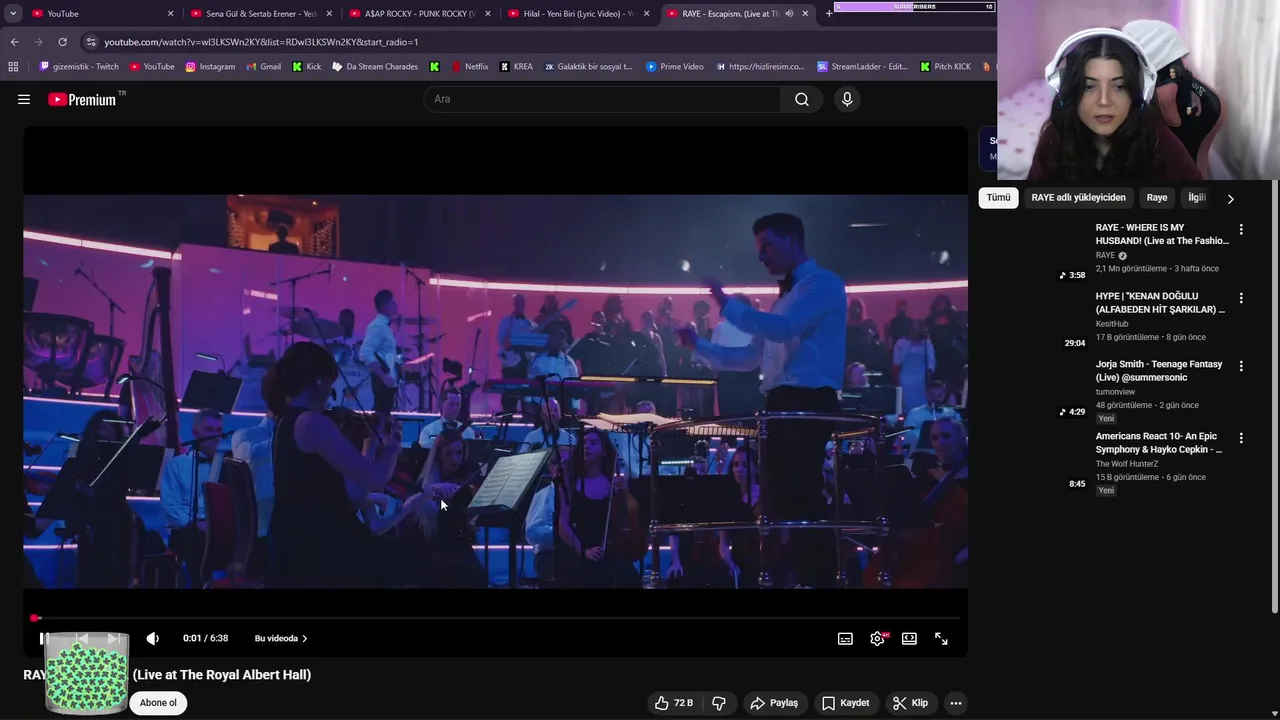This screenshot has width=1280, height=720.
Task: Open the KREA bookmark
Action: tap(515, 67)
